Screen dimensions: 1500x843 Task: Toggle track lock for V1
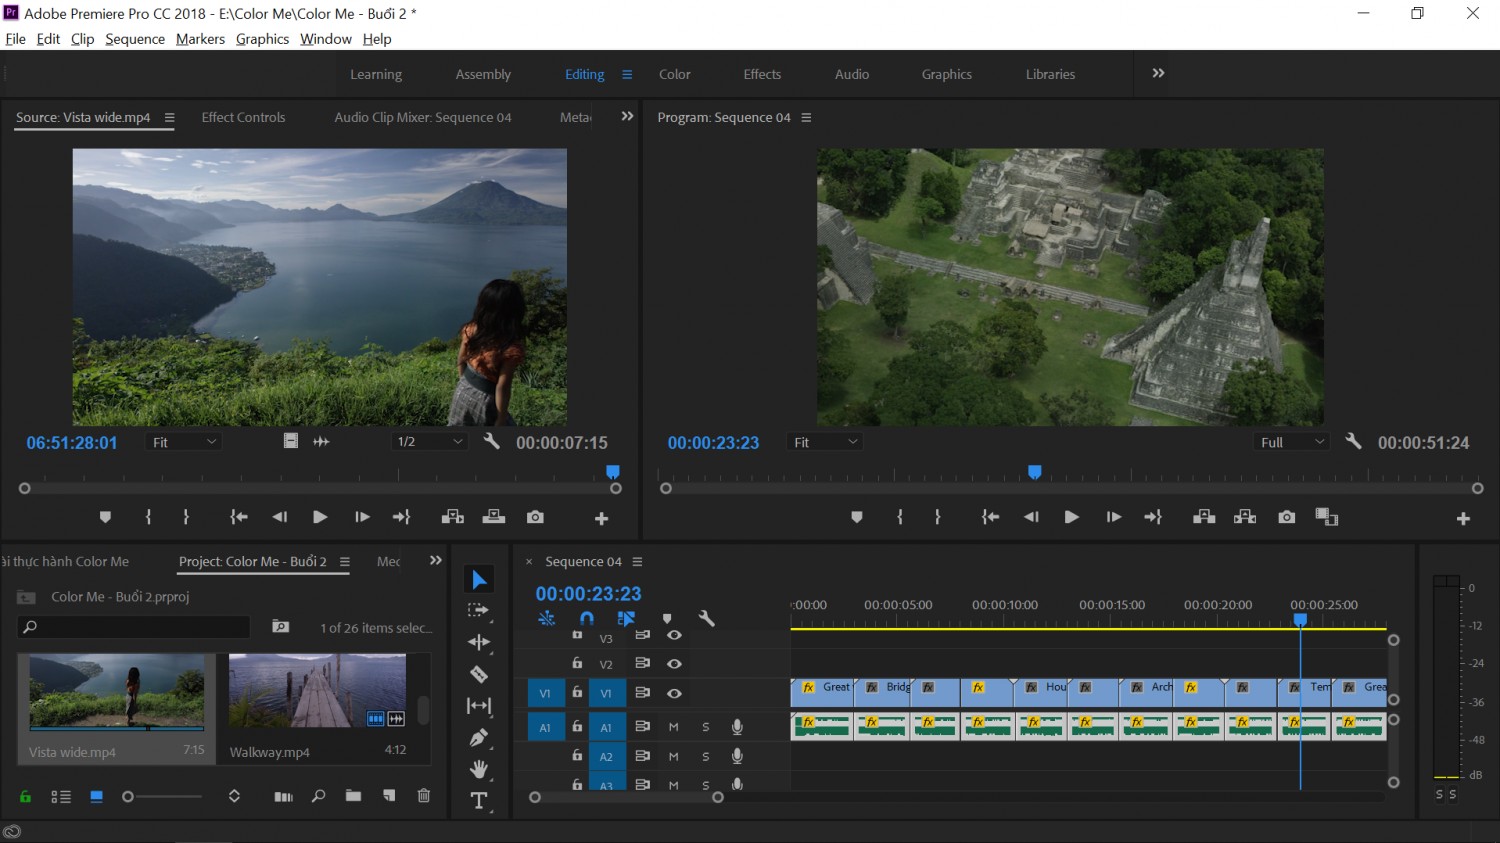(x=577, y=692)
